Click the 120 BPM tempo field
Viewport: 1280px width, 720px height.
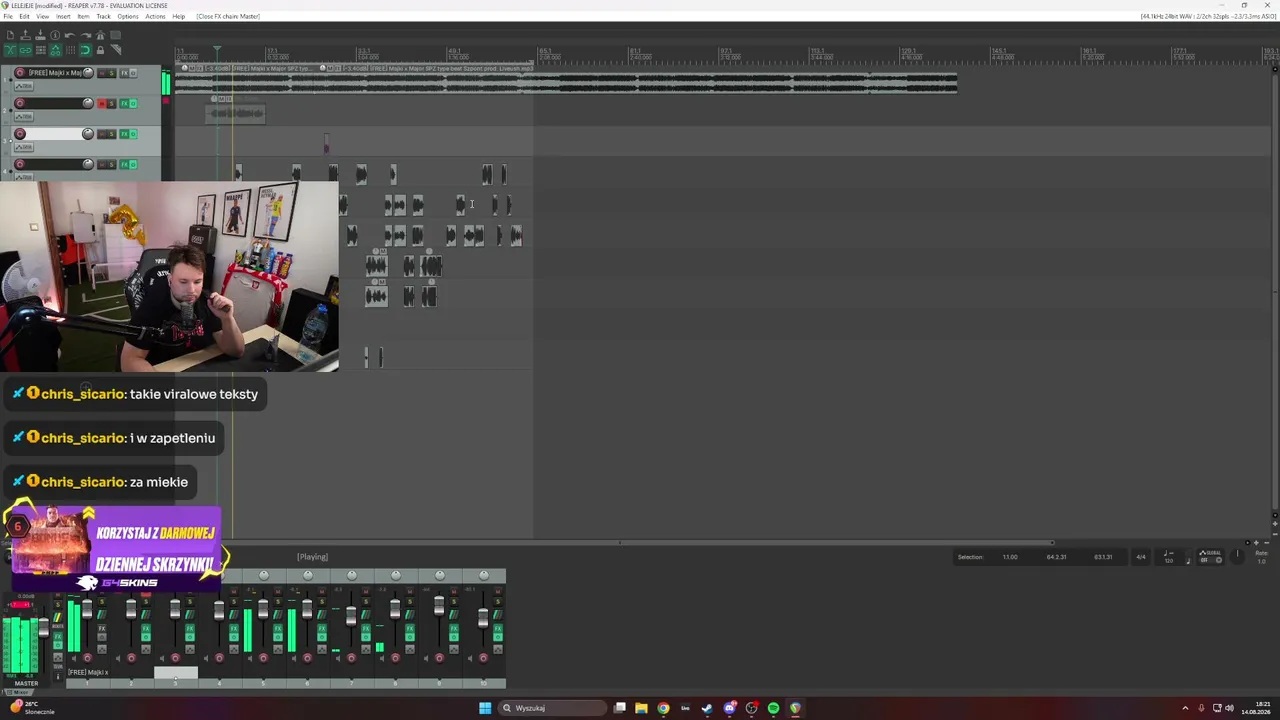(x=1168, y=561)
